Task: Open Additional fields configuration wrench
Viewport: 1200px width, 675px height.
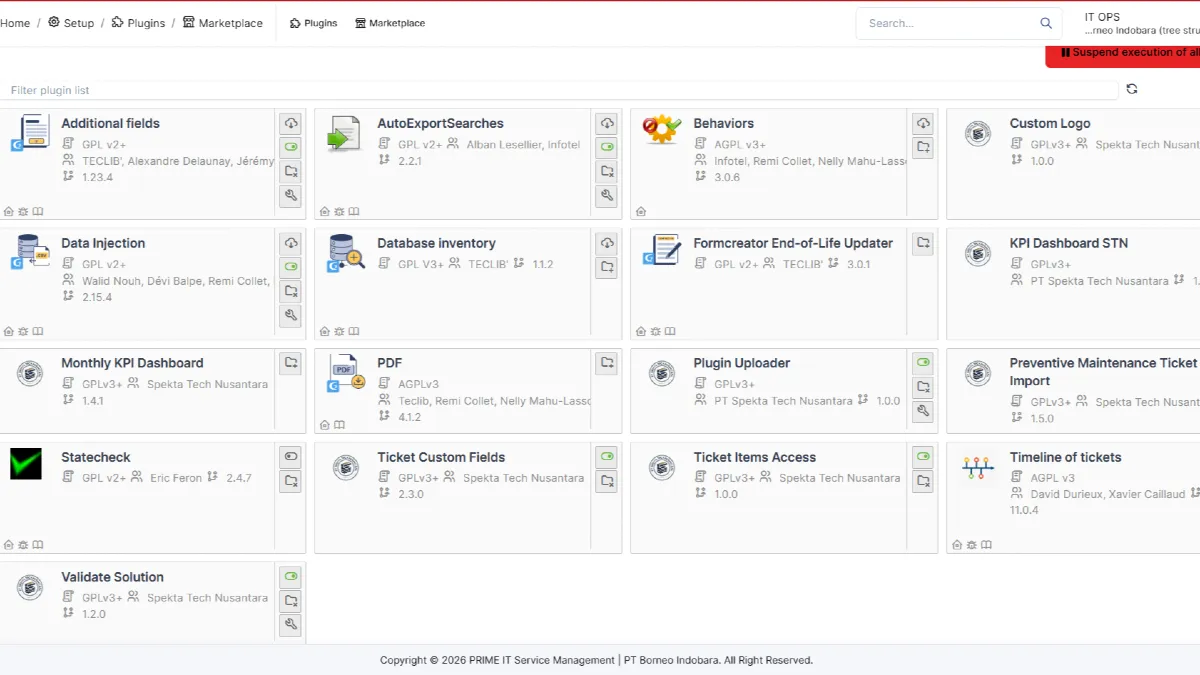Action: (x=291, y=196)
